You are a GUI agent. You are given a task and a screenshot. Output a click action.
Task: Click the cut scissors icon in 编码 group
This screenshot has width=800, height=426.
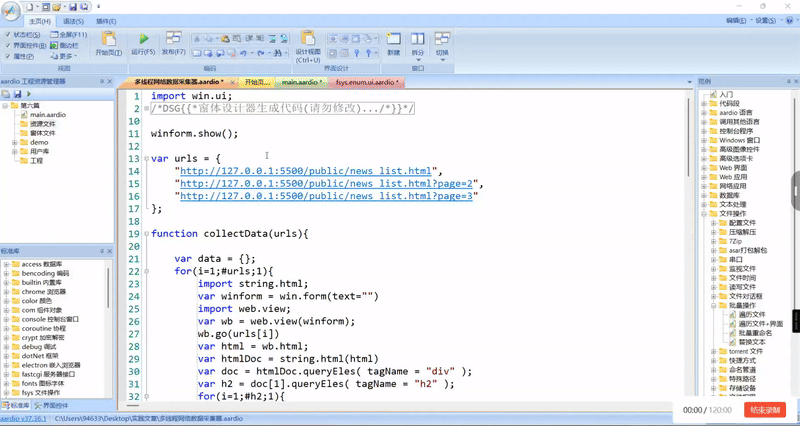pos(197,39)
